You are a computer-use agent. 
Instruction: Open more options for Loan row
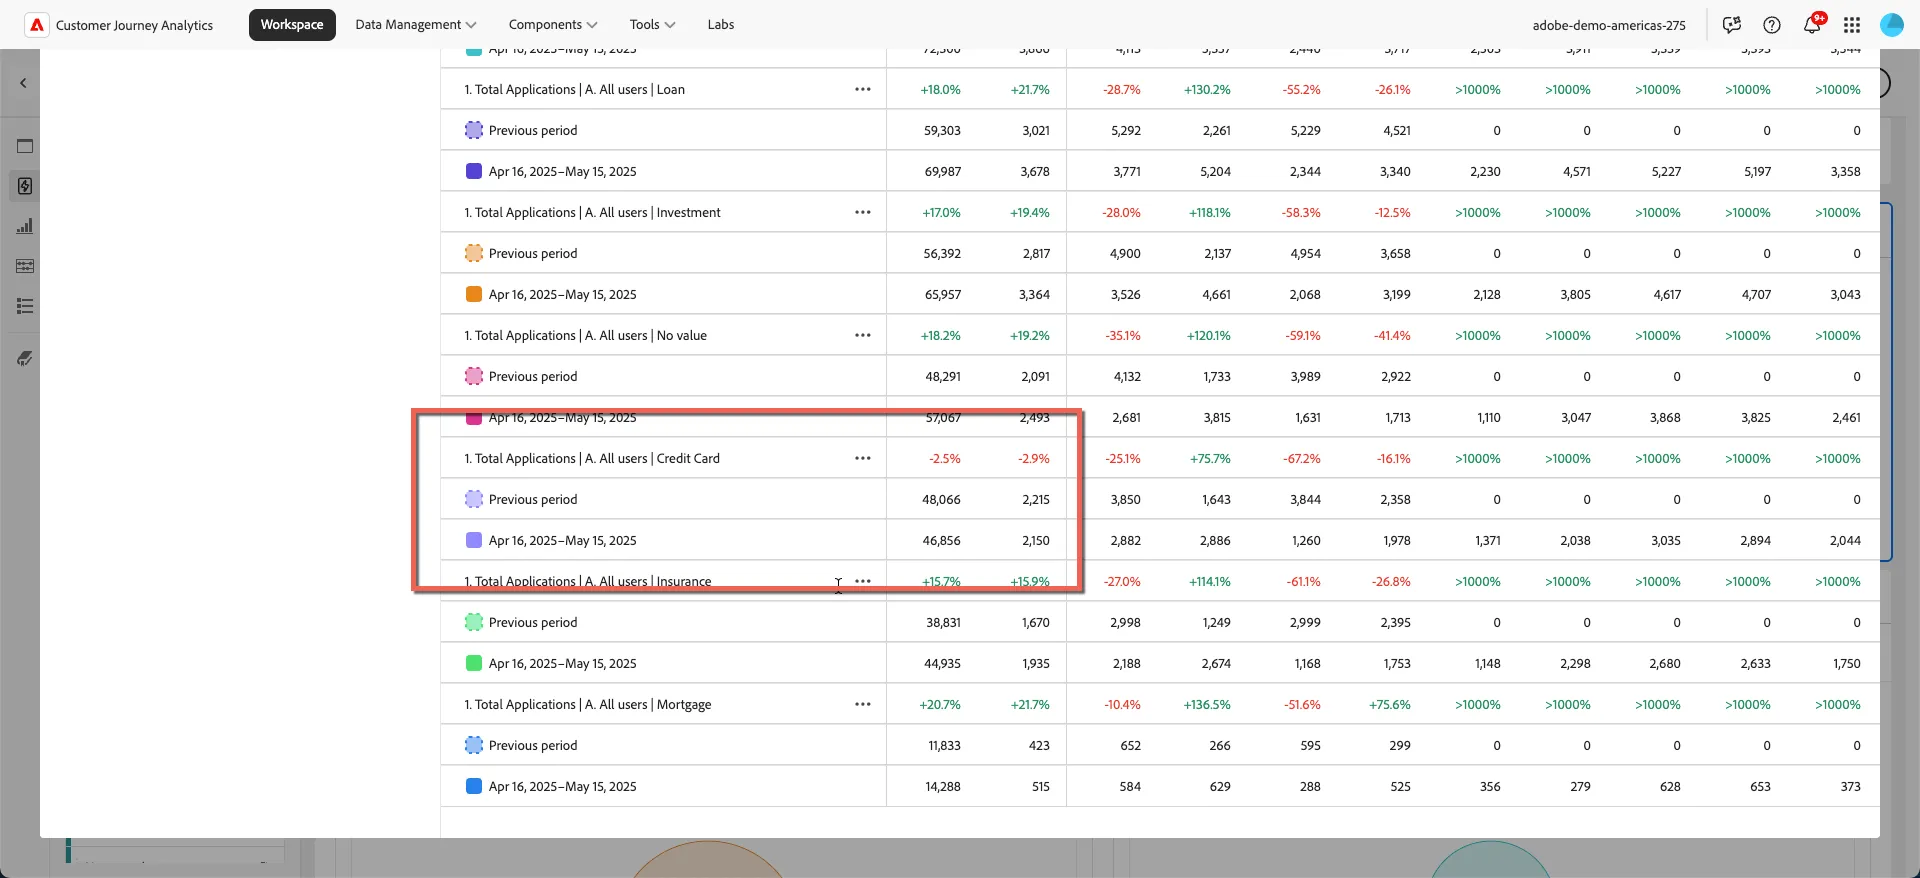(x=863, y=89)
